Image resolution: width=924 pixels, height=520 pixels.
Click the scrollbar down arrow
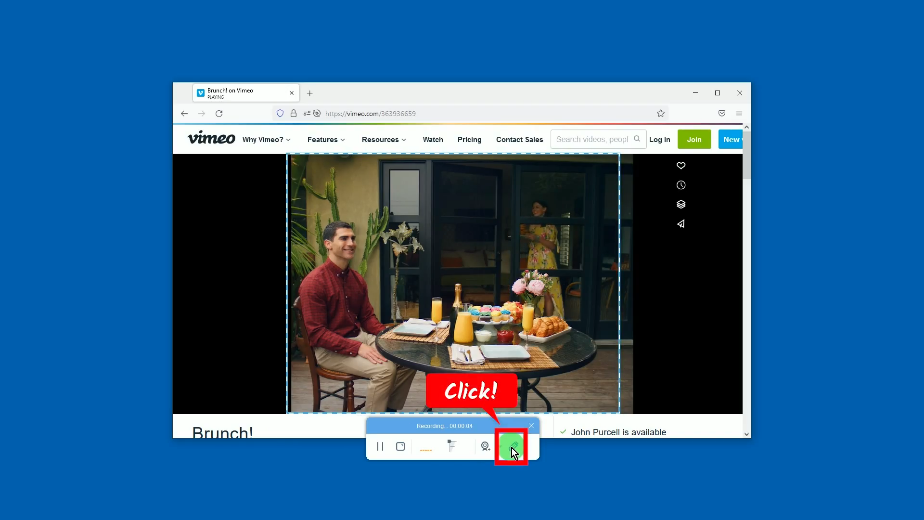pyautogui.click(x=747, y=434)
